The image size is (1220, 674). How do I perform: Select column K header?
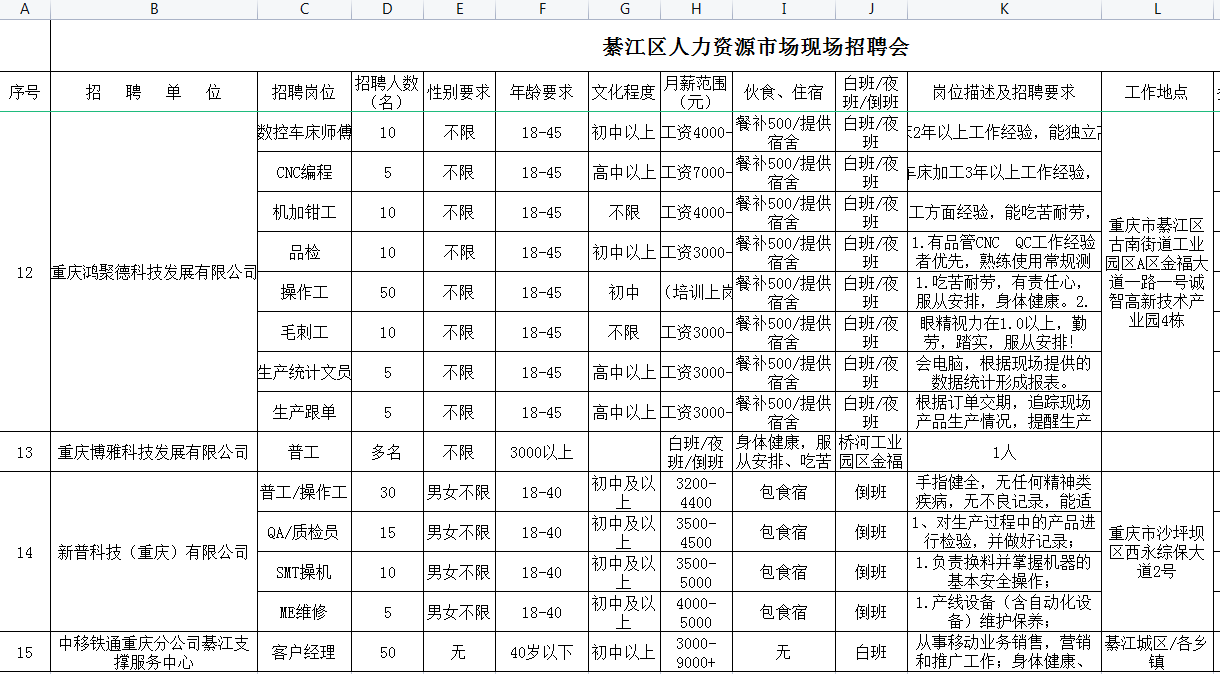point(1004,9)
